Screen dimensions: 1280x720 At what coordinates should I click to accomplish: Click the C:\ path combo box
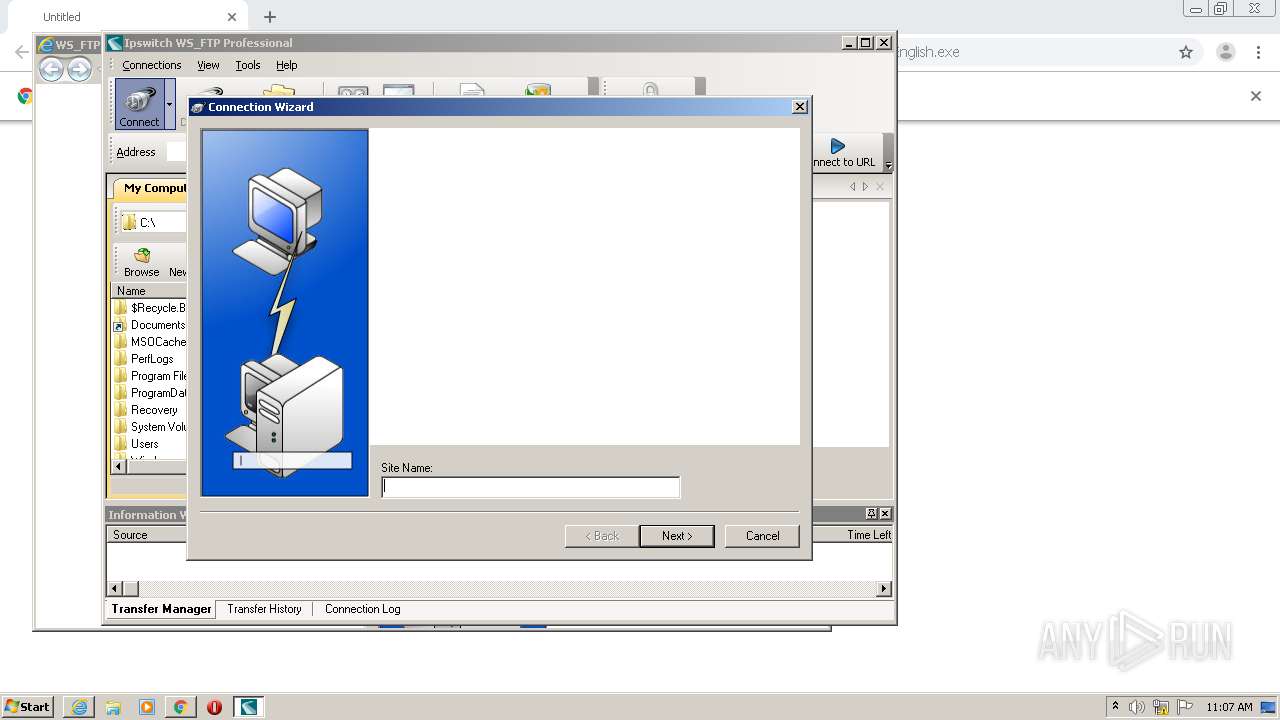click(x=152, y=222)
